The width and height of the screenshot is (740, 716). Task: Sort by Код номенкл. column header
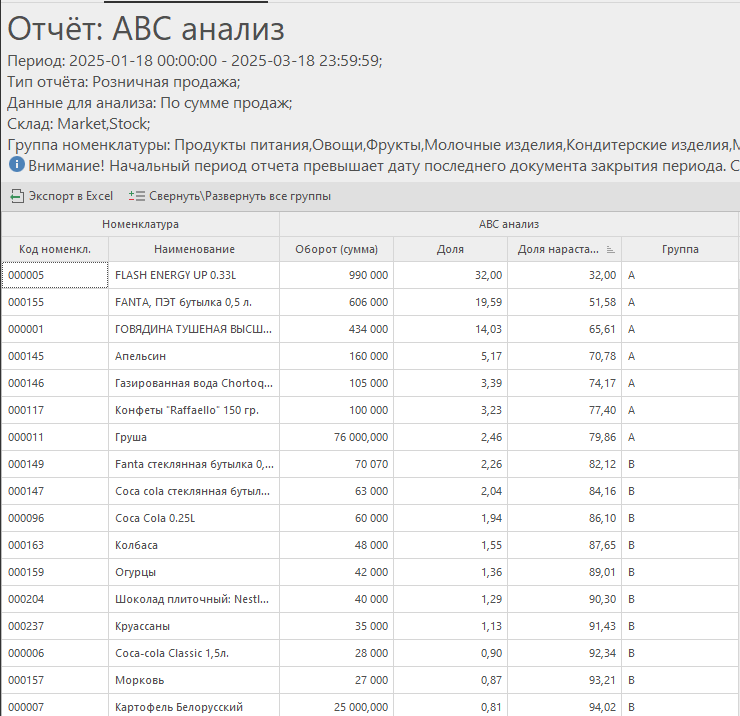pos(55,249)
